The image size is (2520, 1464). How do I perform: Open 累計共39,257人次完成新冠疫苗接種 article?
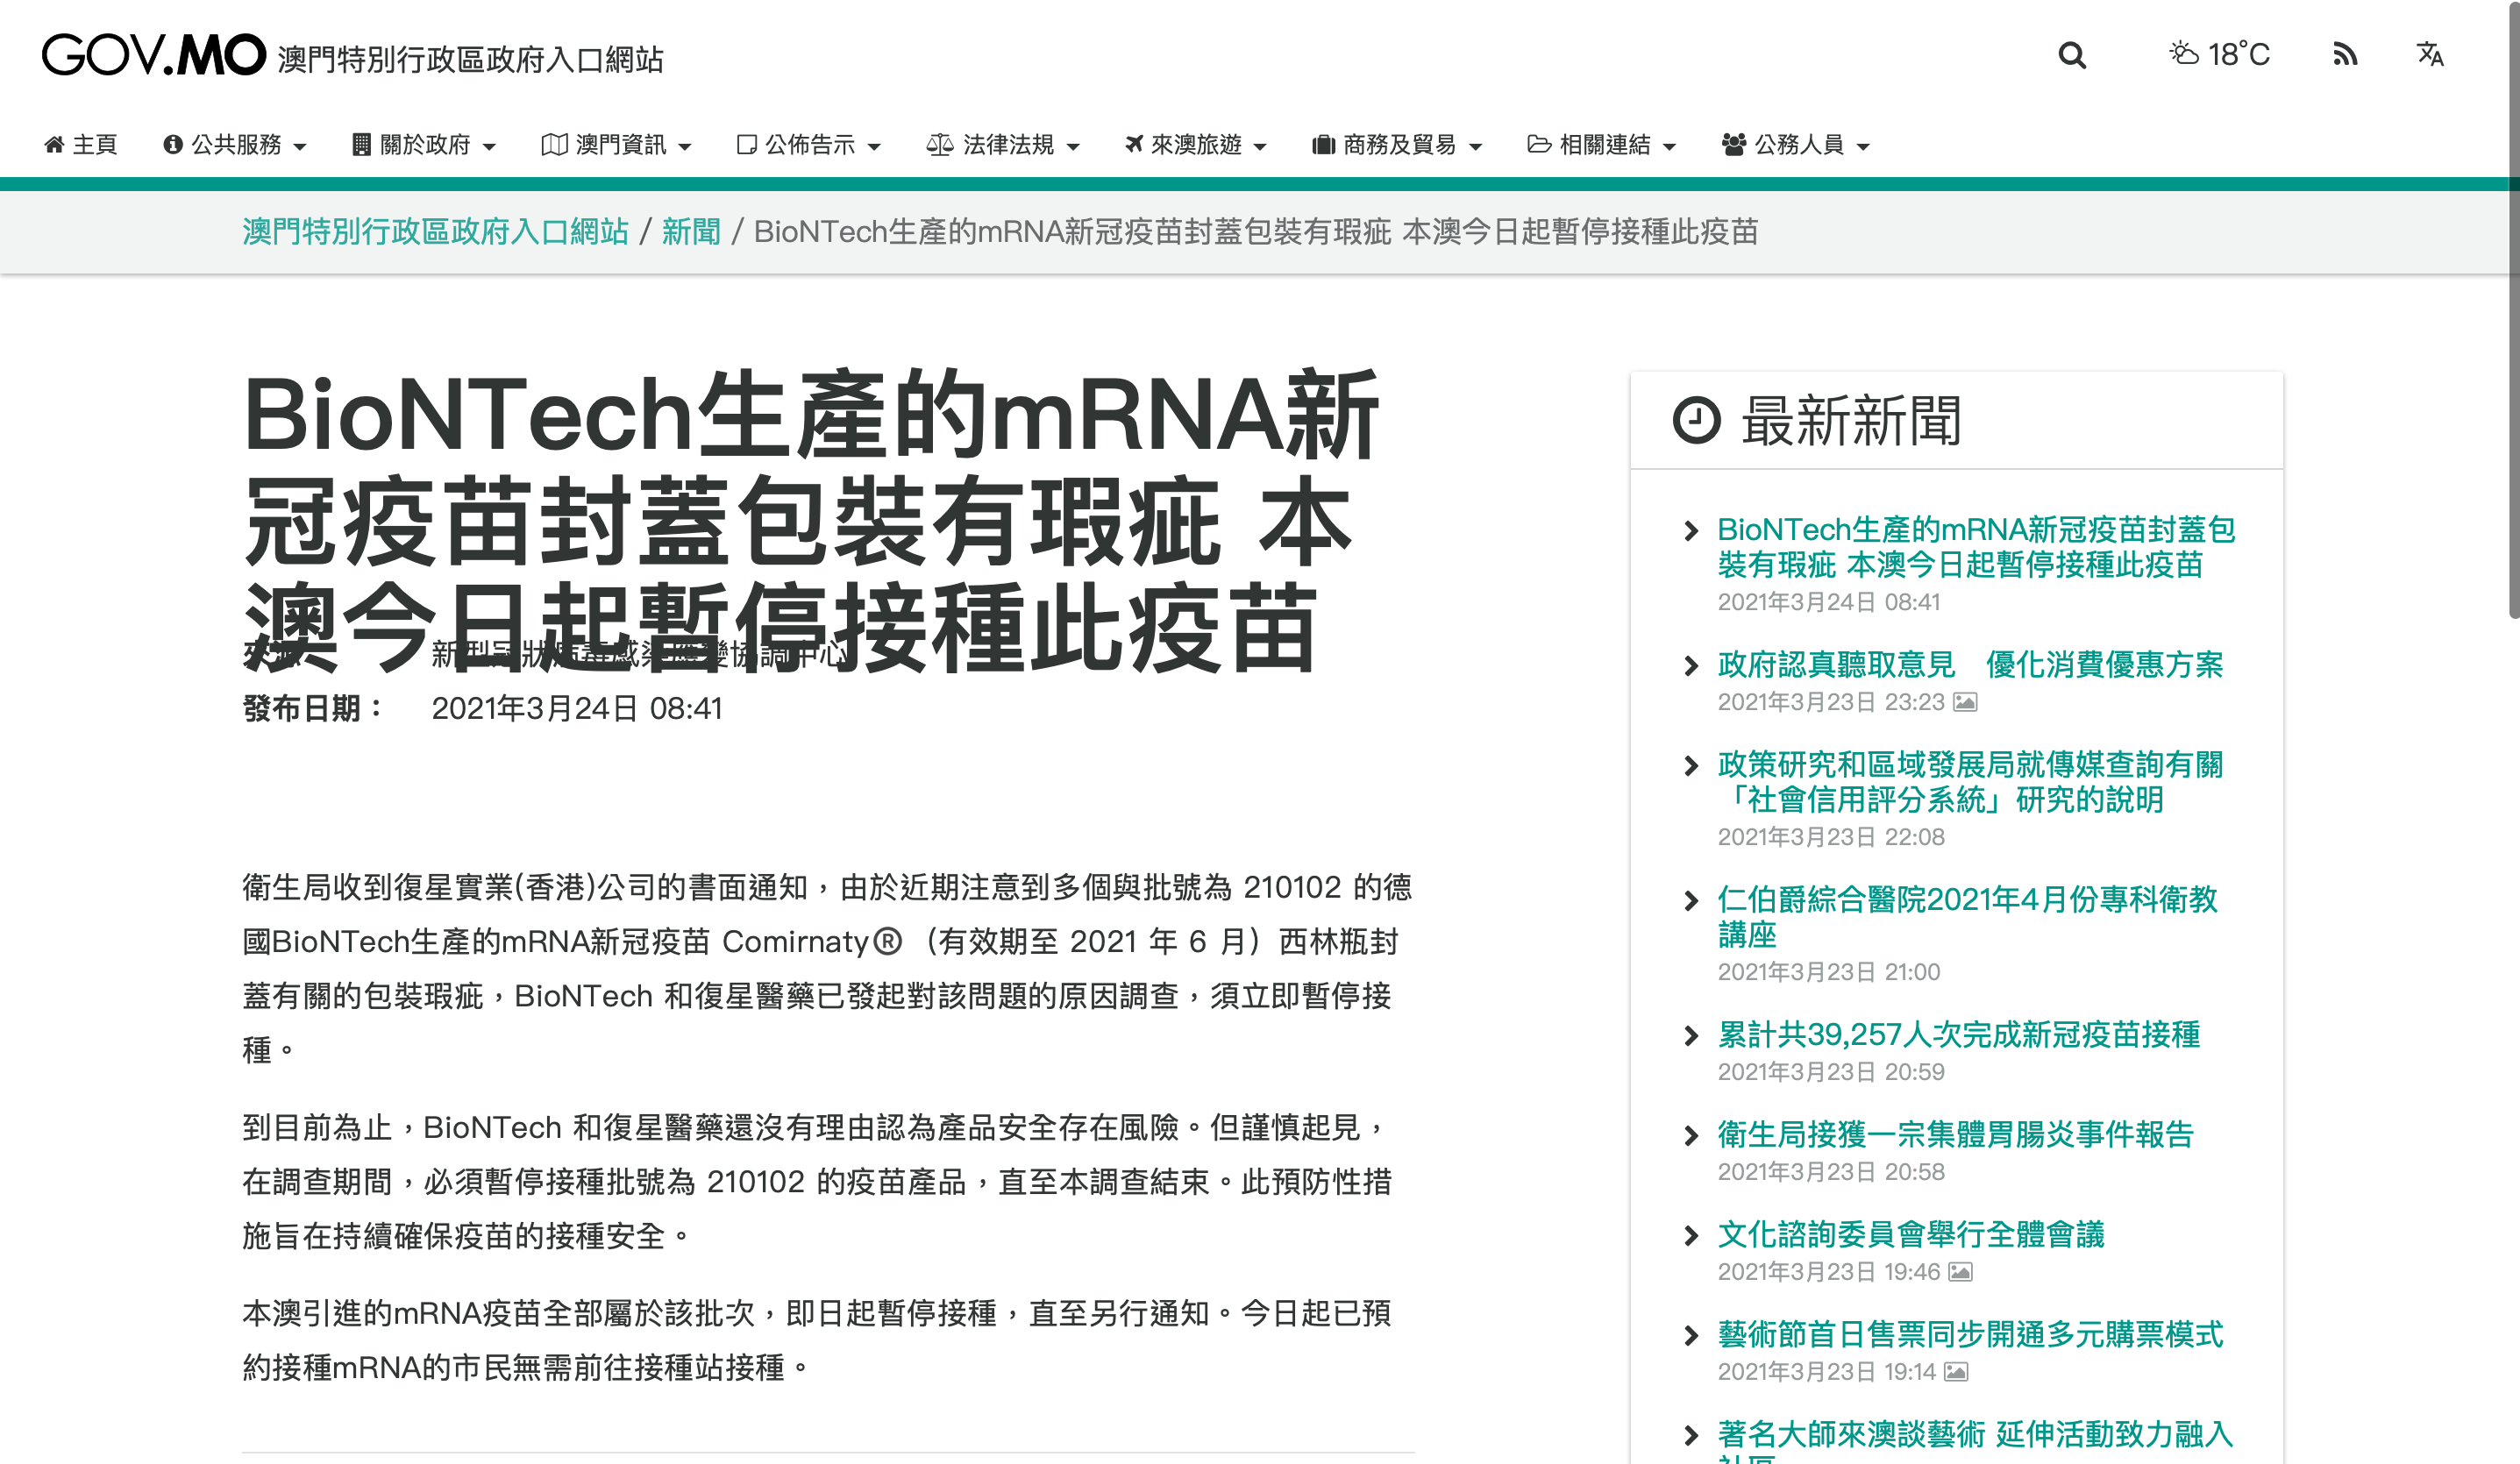[x=1958, y=1035]
